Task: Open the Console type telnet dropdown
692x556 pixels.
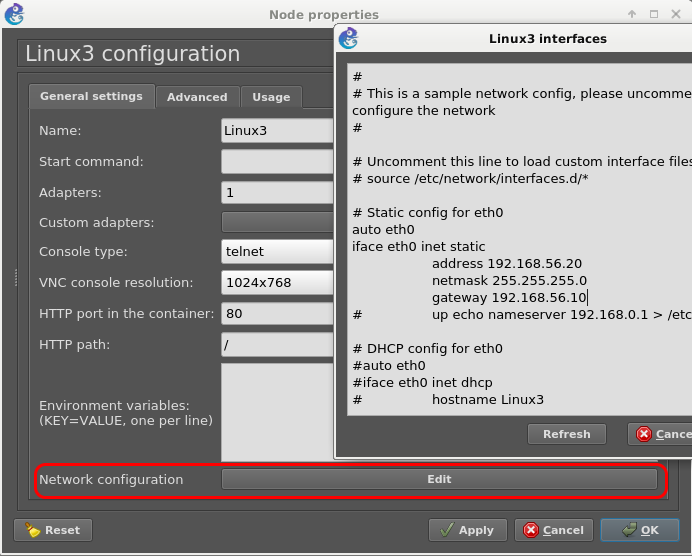Action: pos(277,252)
